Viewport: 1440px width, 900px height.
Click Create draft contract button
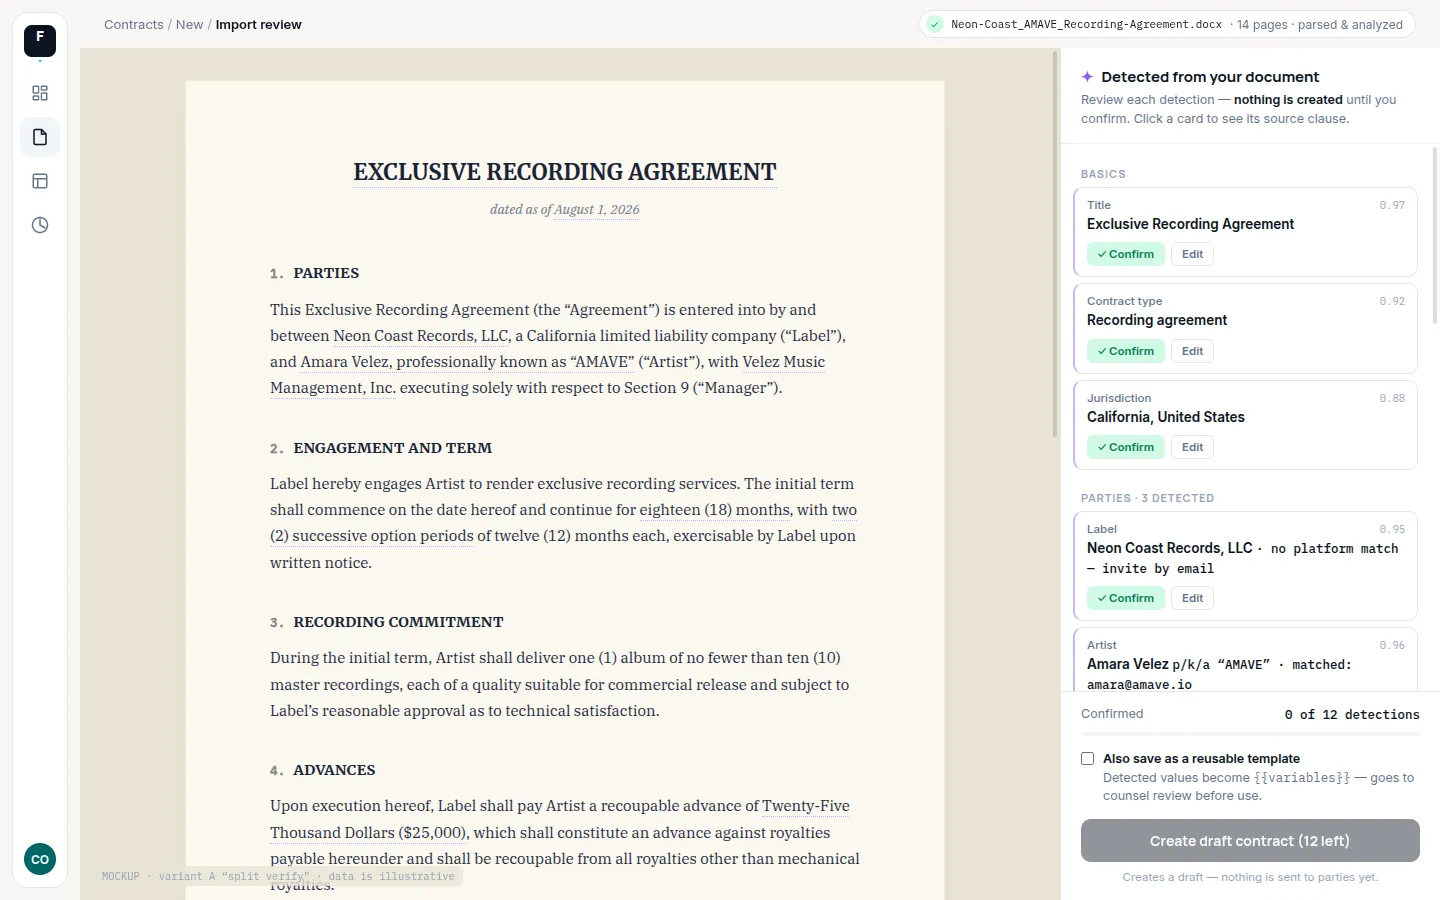[x=1250, y=841]
